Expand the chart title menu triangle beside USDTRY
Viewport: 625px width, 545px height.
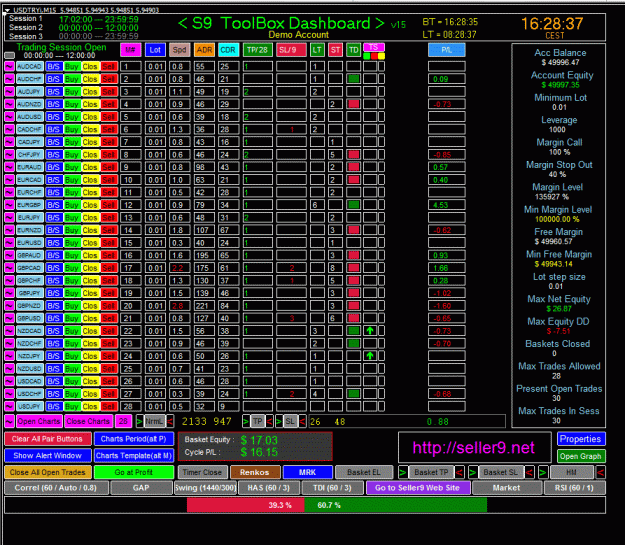click(x=7, y=10)
